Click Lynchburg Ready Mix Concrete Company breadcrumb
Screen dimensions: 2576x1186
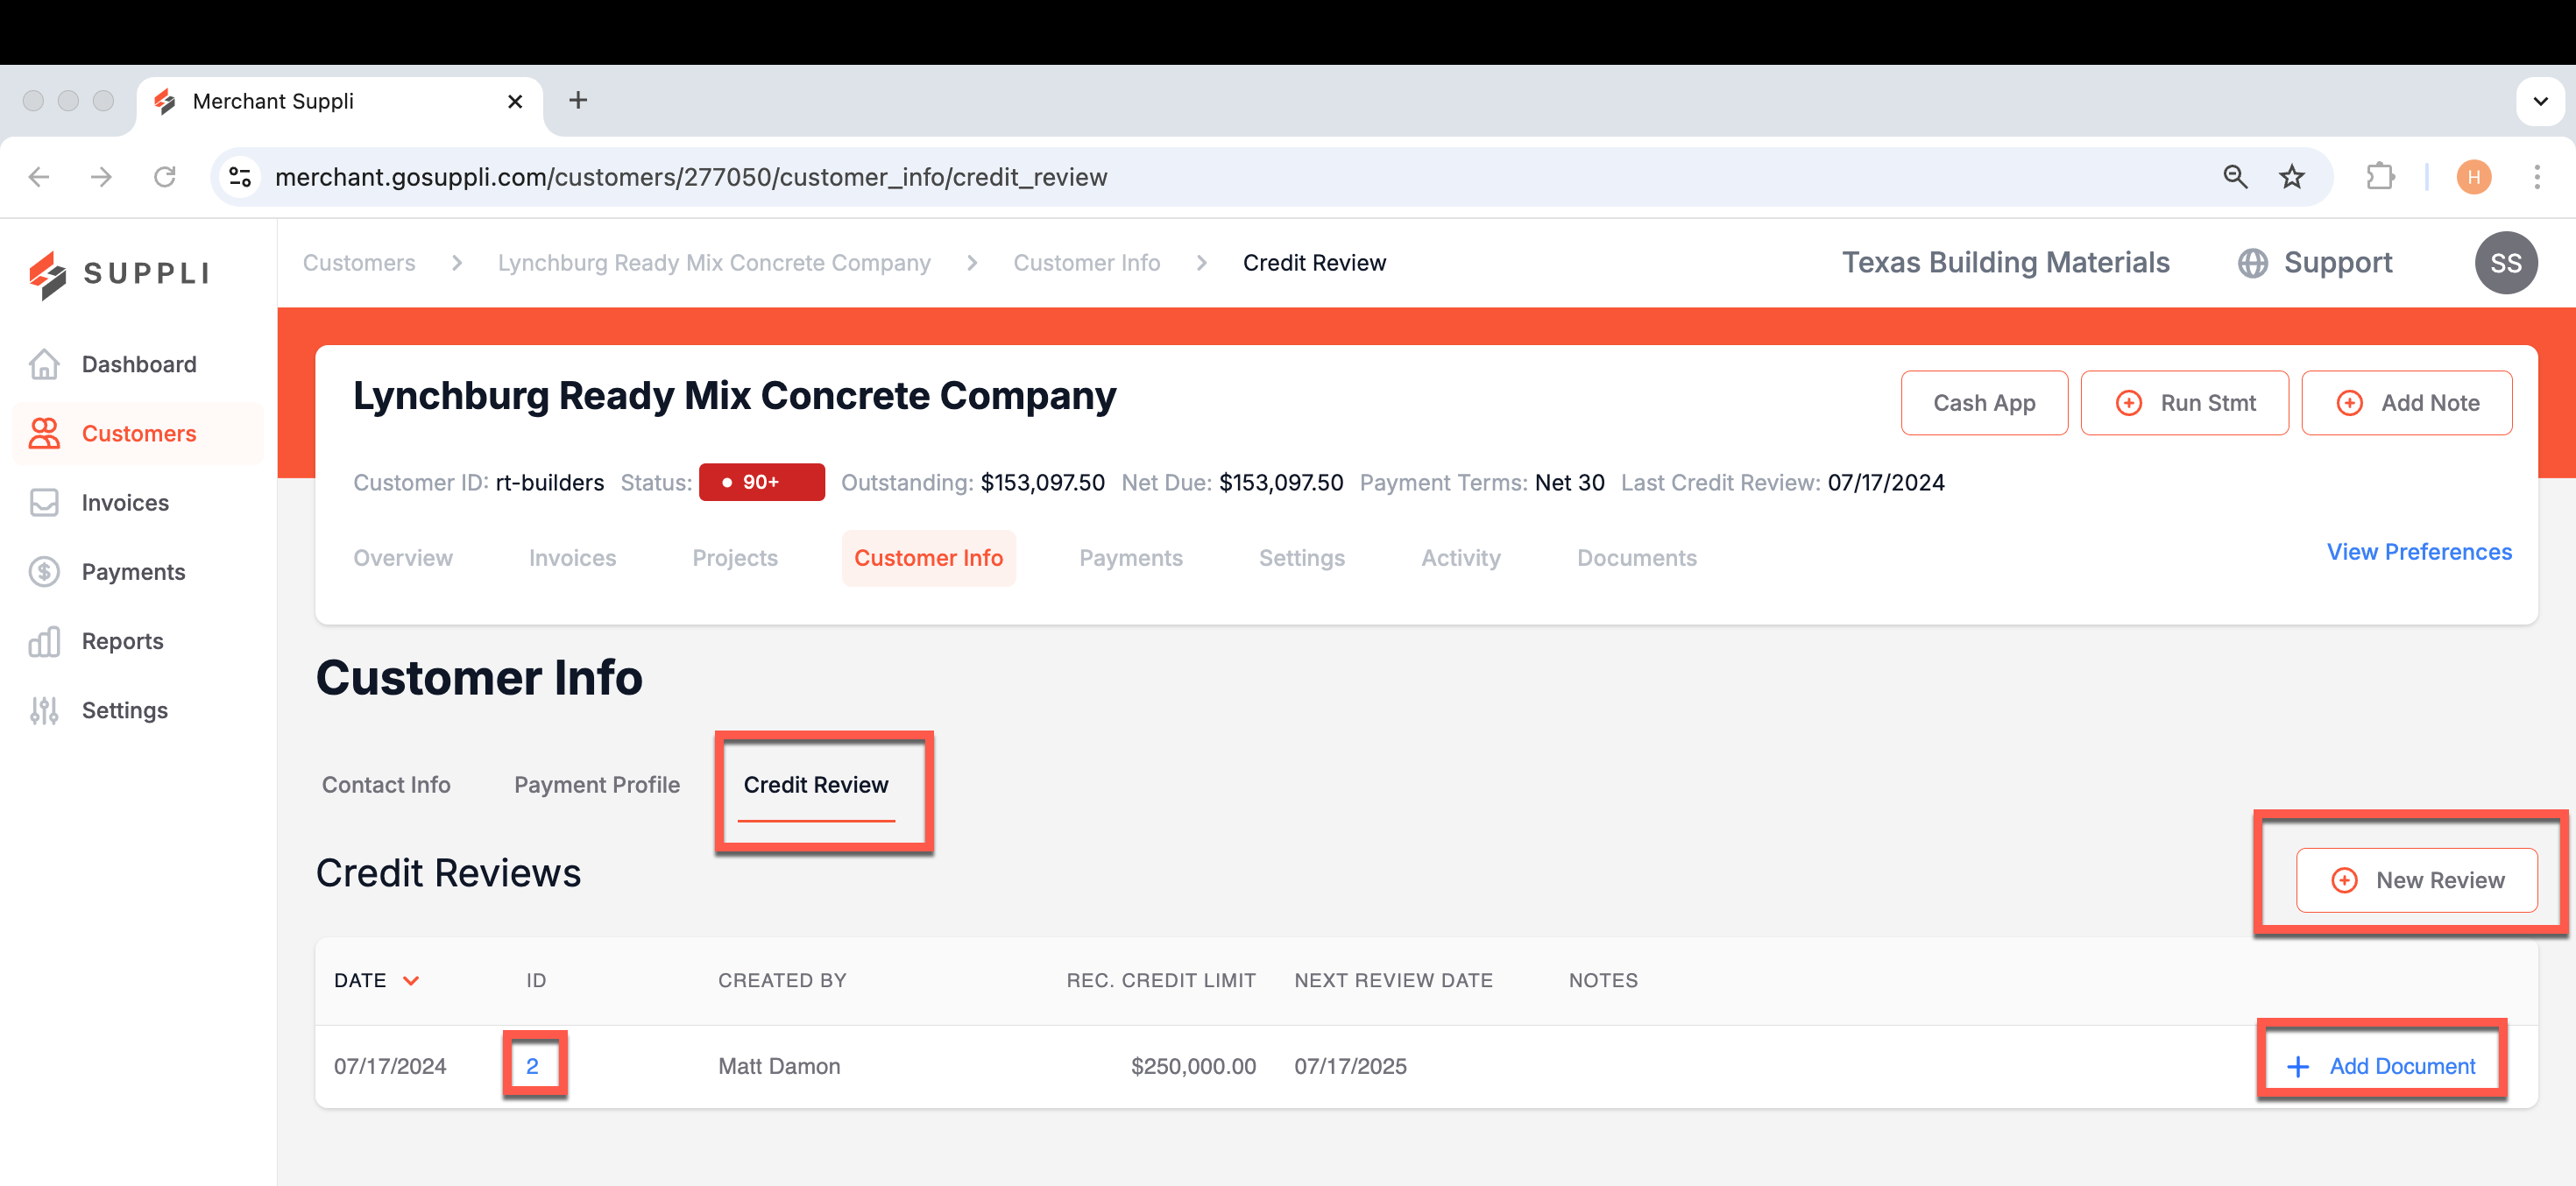(714, 263)
